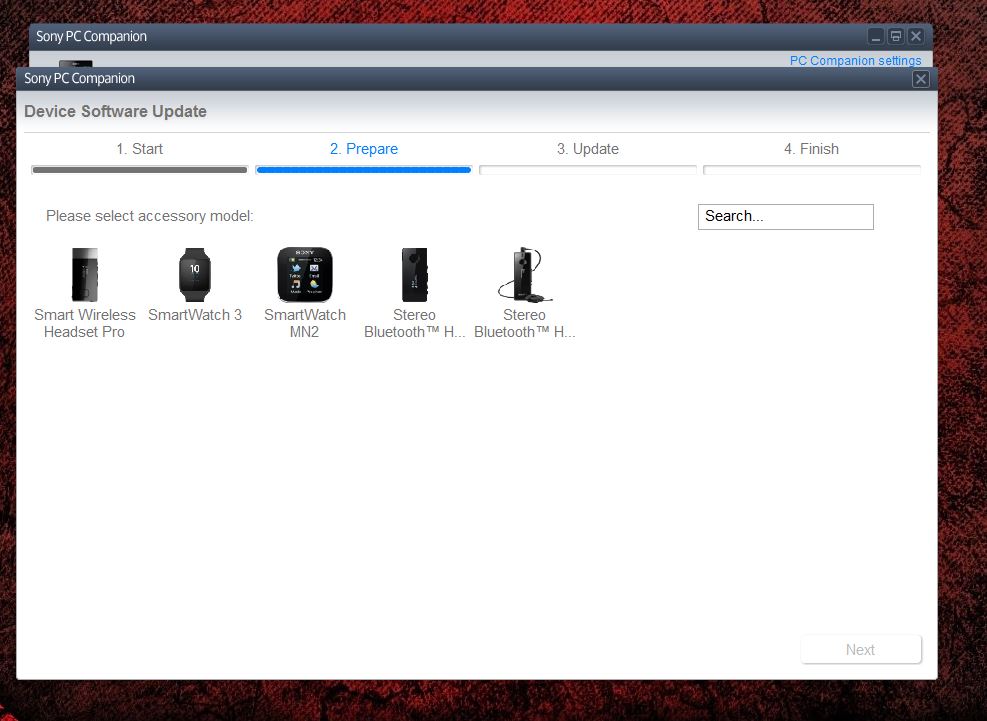Focus the Search... accessory field
987x721 pixels.
[x=785, y=216]
